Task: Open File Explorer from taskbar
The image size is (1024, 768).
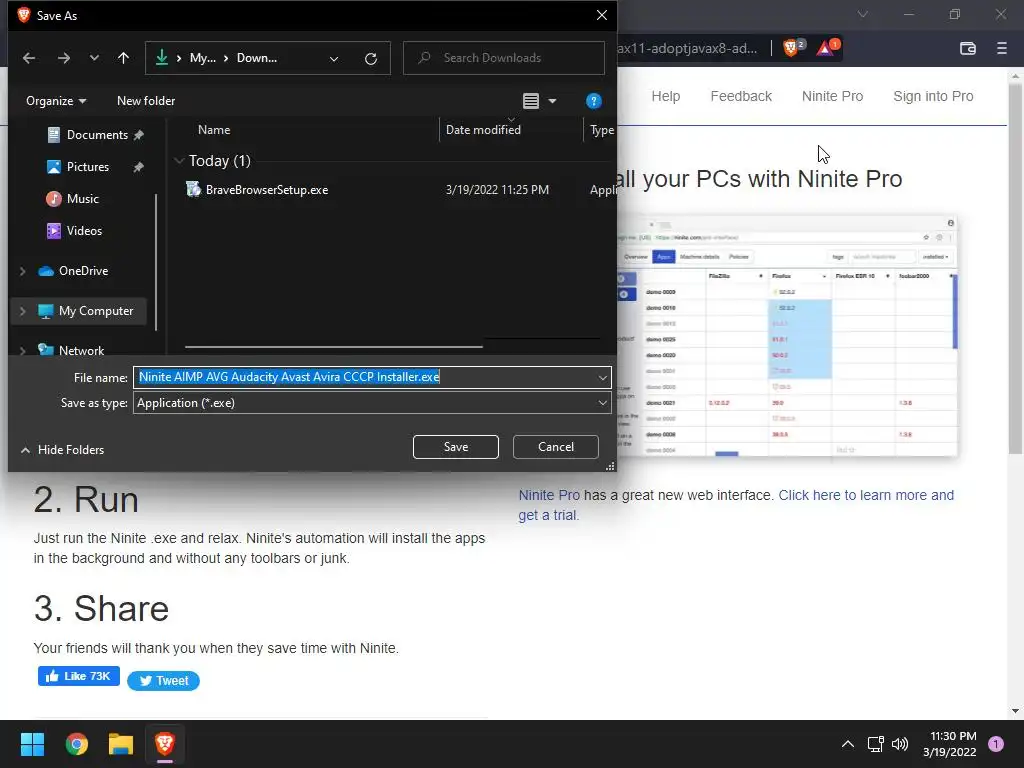Action: click(121, 744)
